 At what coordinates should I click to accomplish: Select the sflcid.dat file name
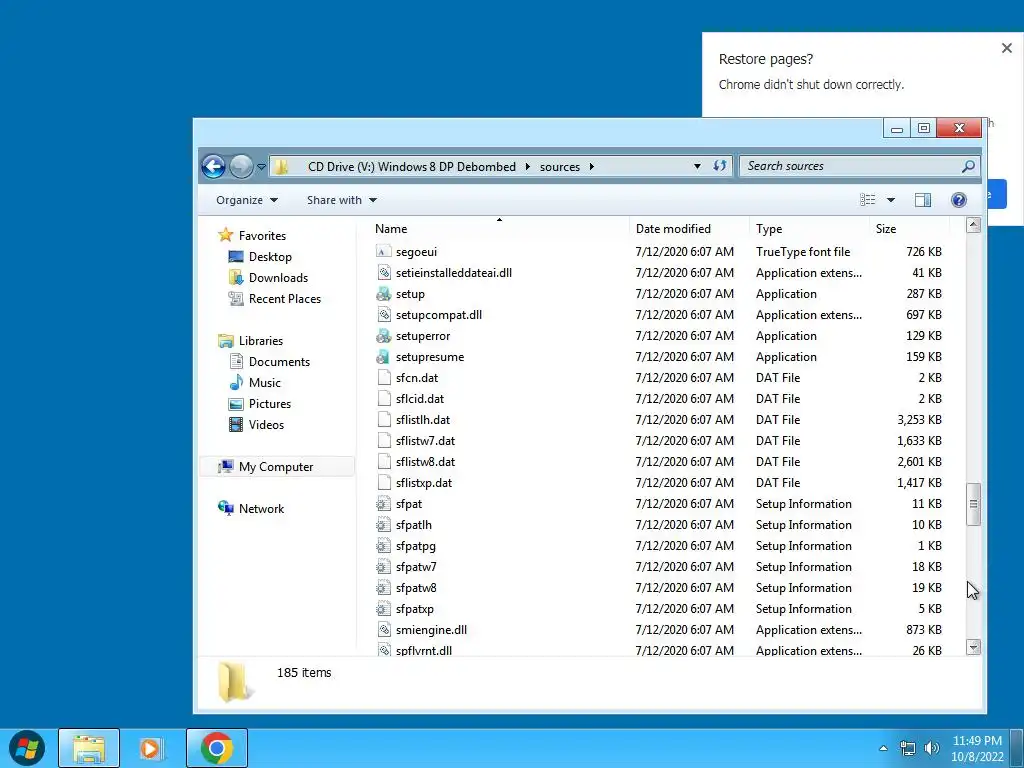(420, 398)
